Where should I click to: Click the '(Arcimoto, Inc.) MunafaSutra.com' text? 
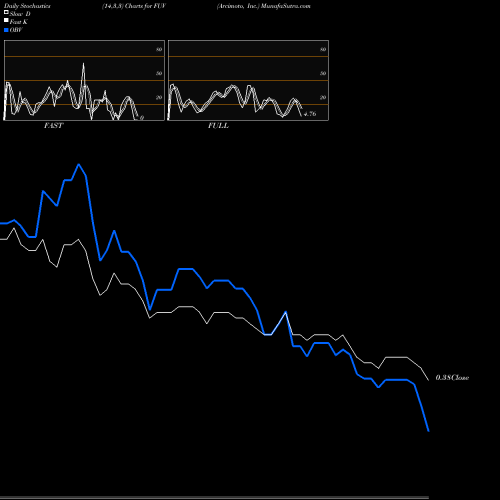point(264,6)
